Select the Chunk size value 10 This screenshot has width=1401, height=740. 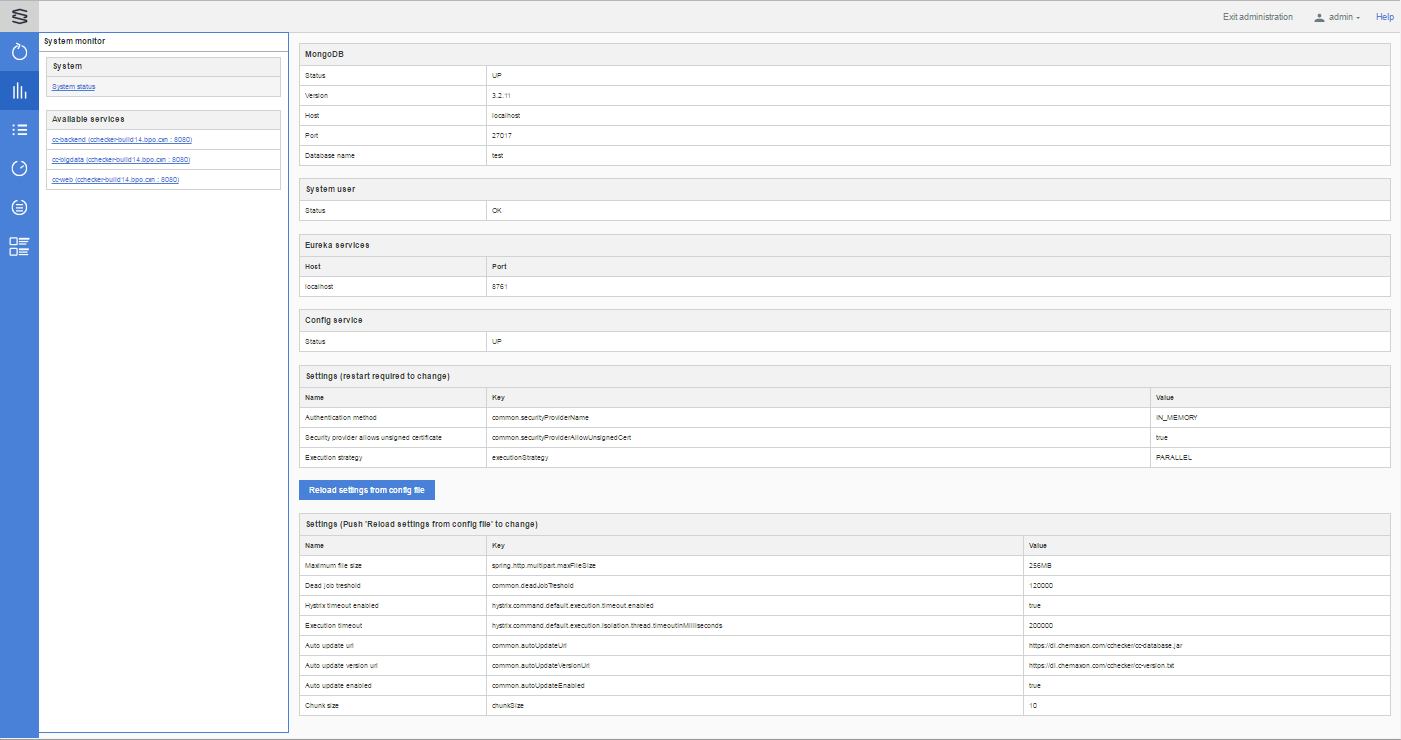click(1032, 705)
